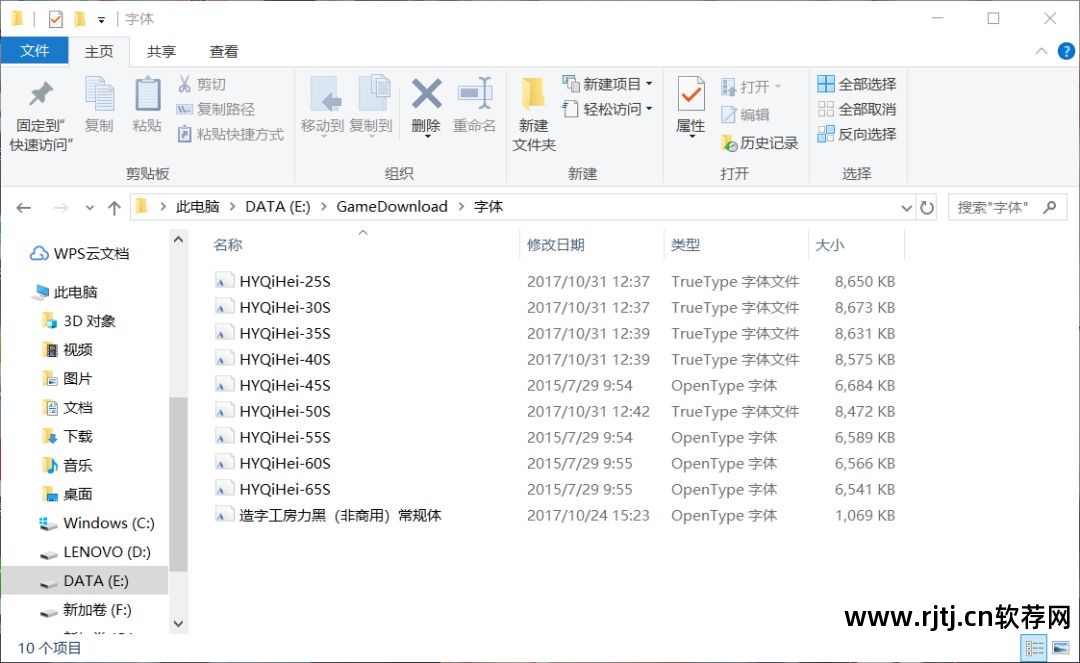Expand chevron after 此电脑 in path
Image resolution: width=1080 pixels, height=663 pixels.
[x=232, y=207]
